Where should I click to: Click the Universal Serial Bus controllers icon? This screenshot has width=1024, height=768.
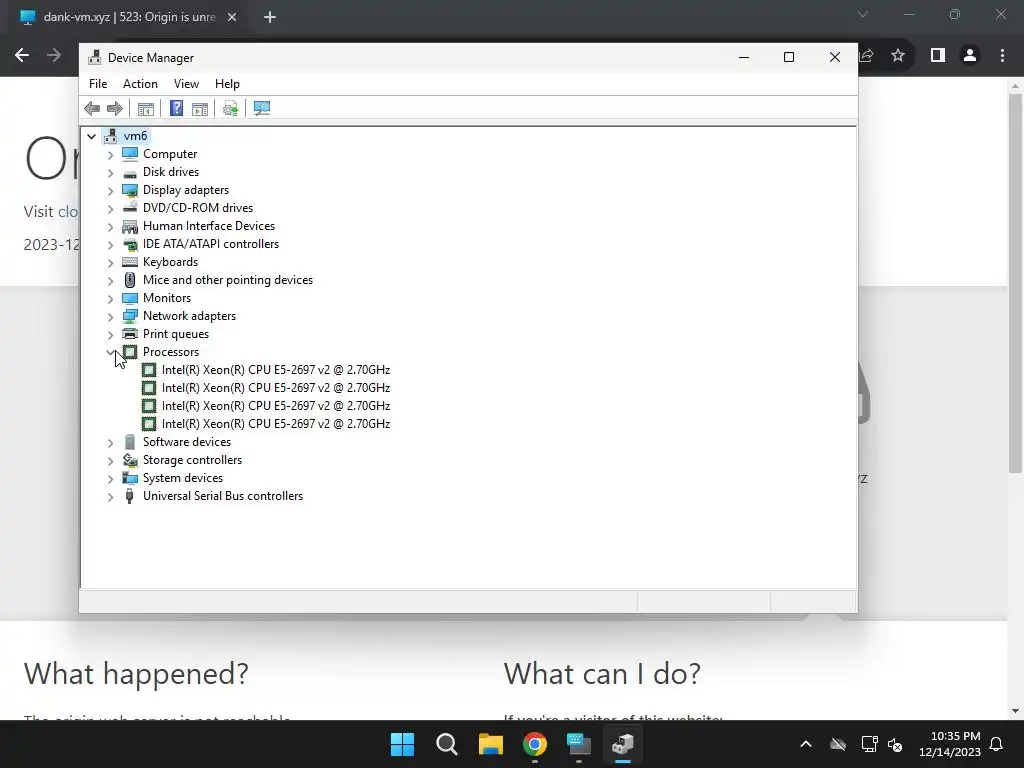tap(129, 496)
